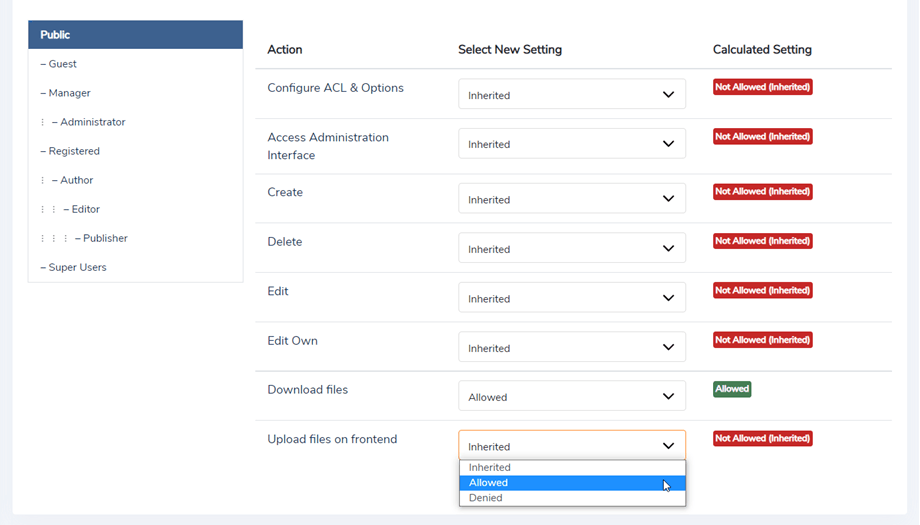
Task: Expand the Edit permission dropdown
Action: coord(571,298)
